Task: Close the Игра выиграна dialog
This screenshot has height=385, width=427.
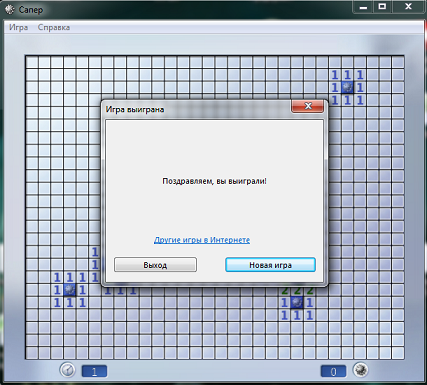Action: (308, 106)
